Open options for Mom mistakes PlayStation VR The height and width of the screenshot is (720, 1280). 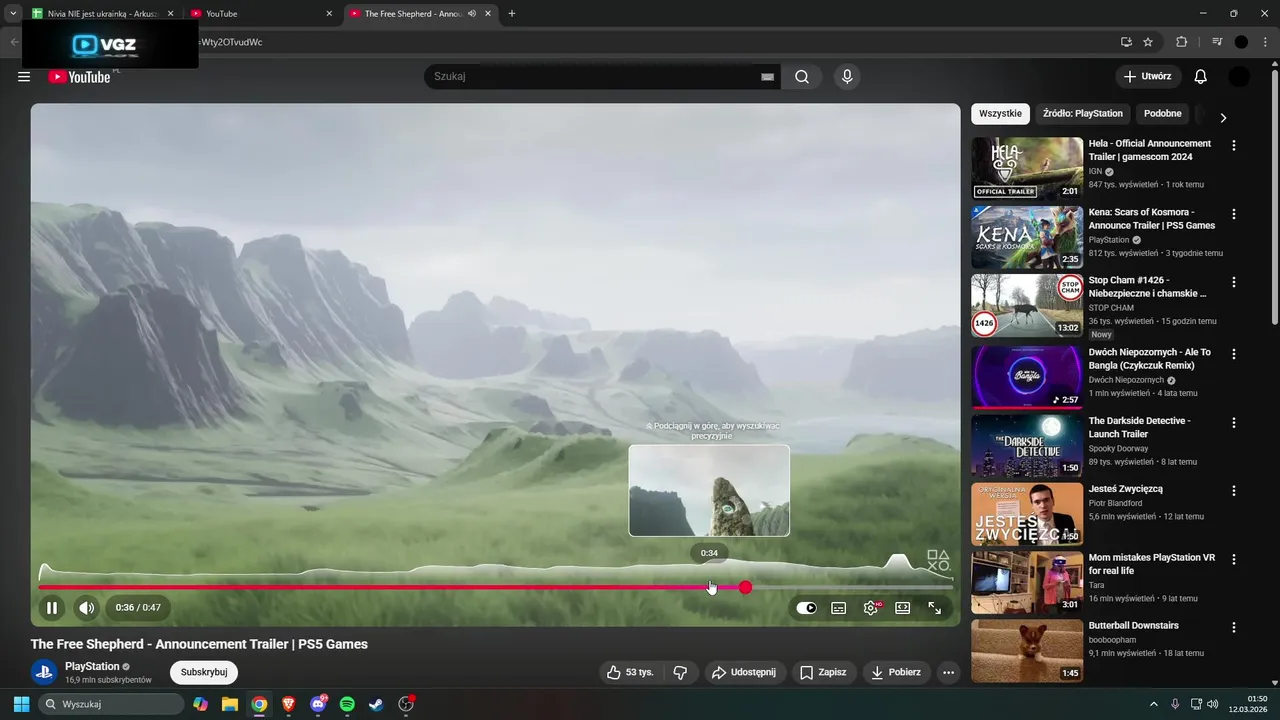point(1233,559)
